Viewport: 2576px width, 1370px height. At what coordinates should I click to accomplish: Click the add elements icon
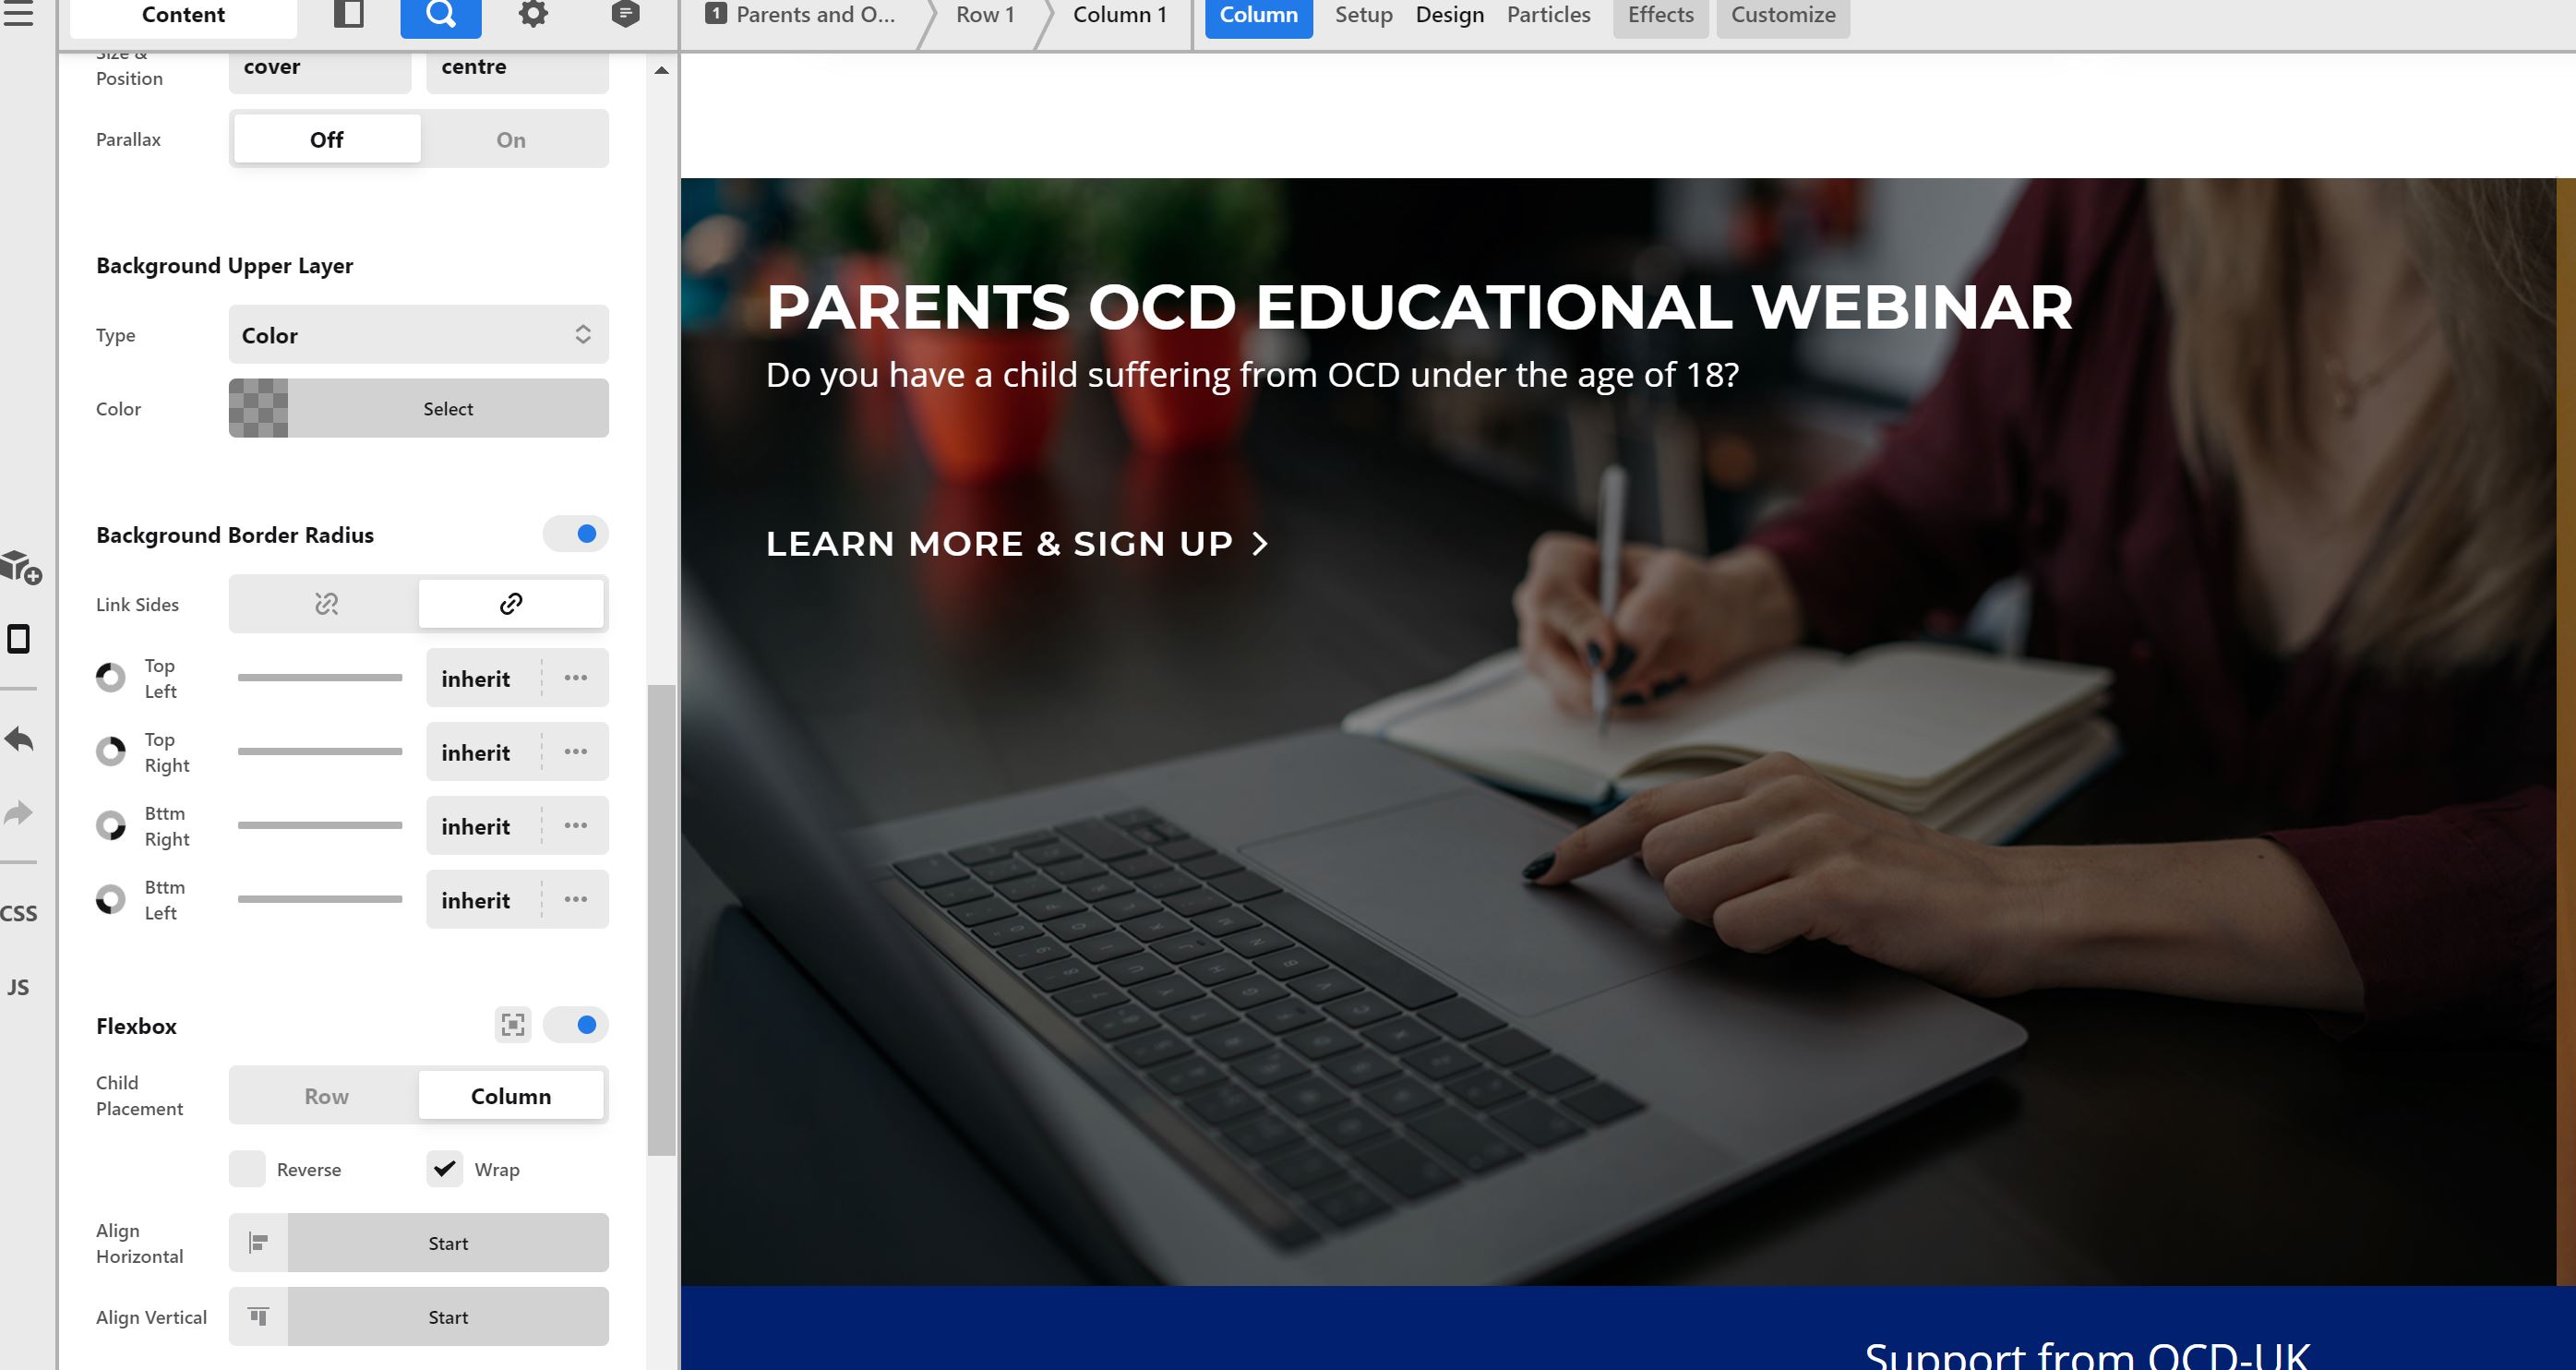pos(20,567)
